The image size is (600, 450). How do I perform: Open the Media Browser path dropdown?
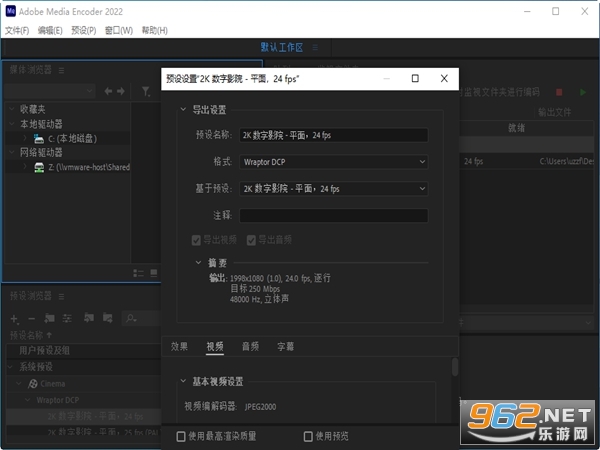[x=50, y=91]
